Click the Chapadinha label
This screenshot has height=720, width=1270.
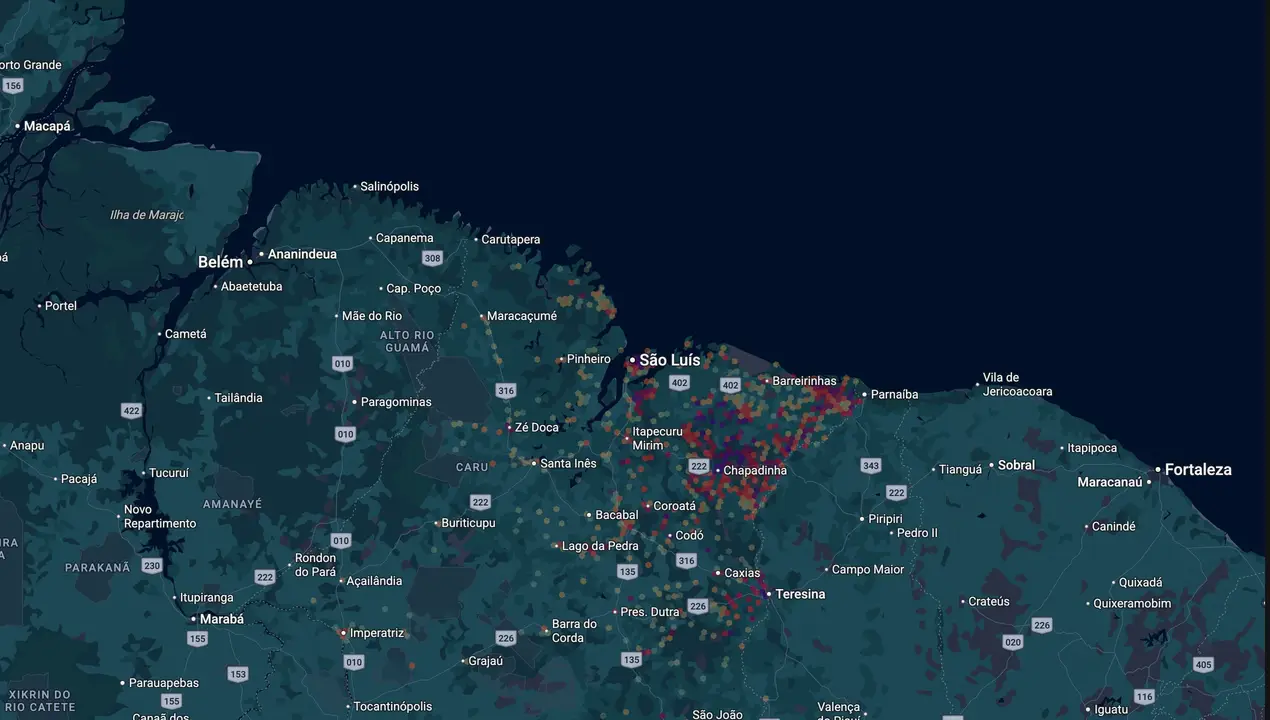[x=755, y=470]
